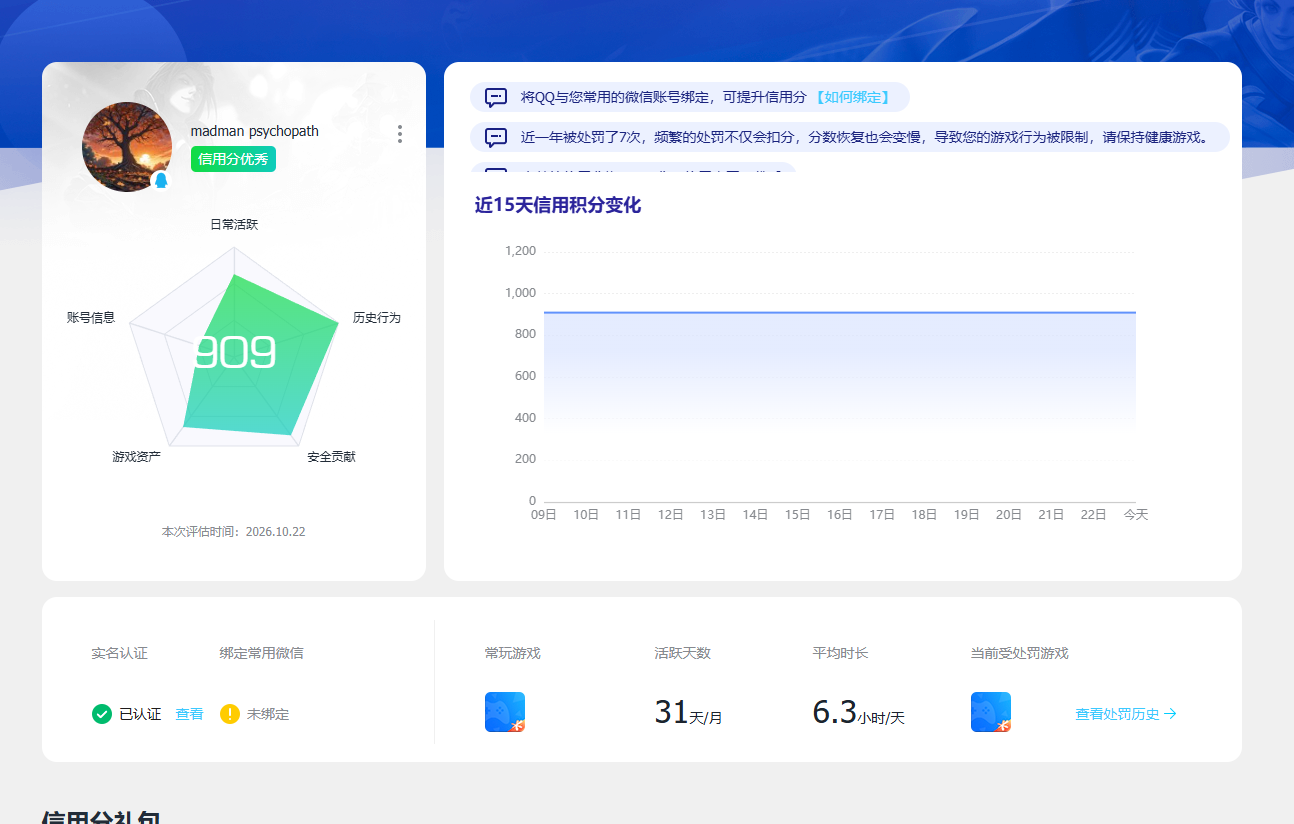Image resolution: width=1294 pixels, height=824 pixels.
Task: Click the yellow warning icon next to 未绑定
Action: [x=230, y=714]
